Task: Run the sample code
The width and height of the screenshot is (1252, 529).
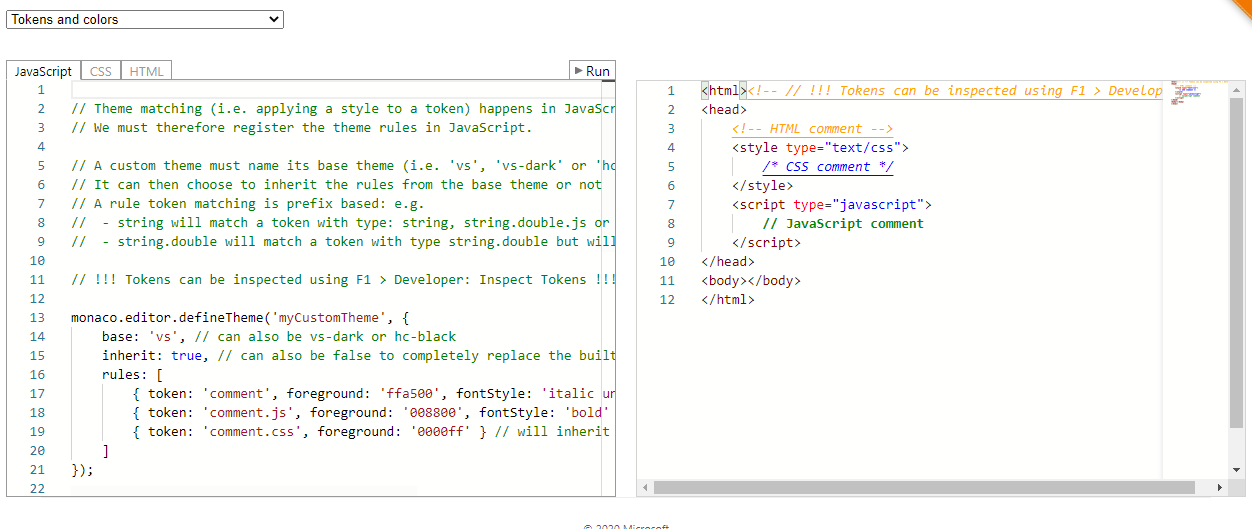Action: (591, 70)
